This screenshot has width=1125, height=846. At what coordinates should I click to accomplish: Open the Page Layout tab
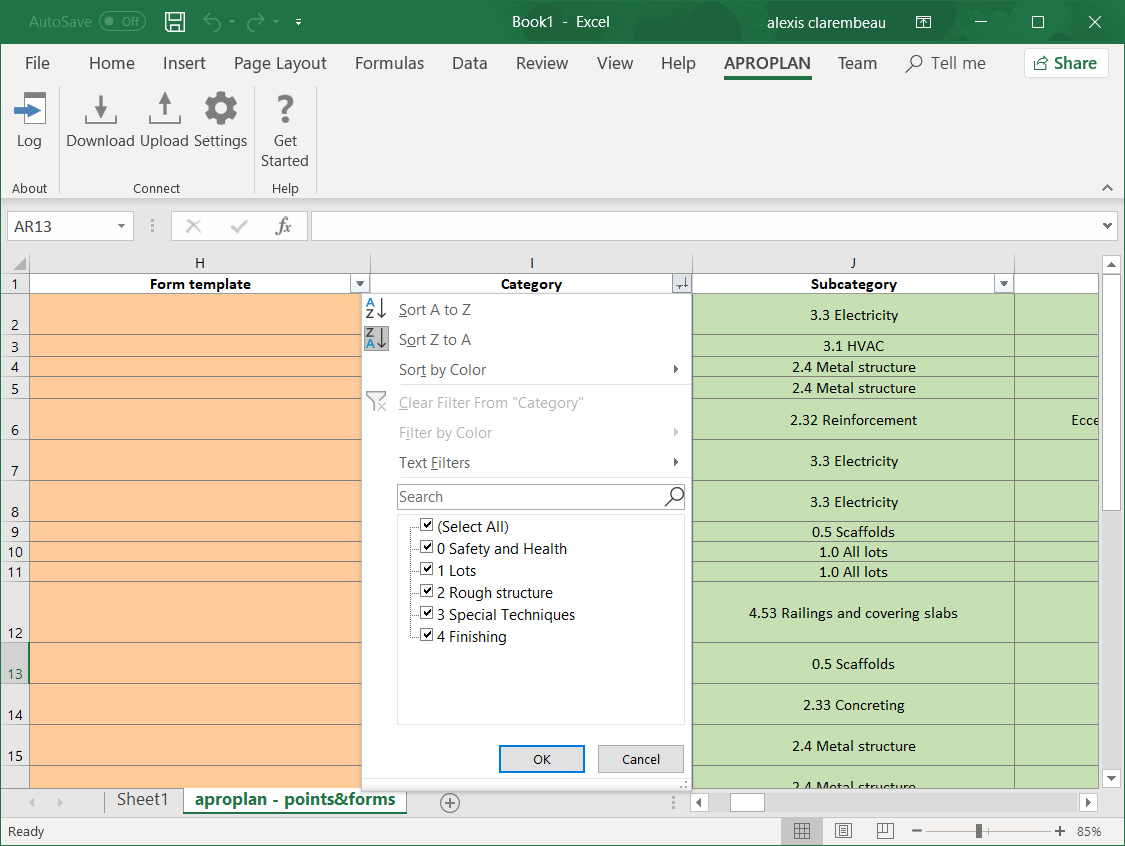[x=280, y=63]
